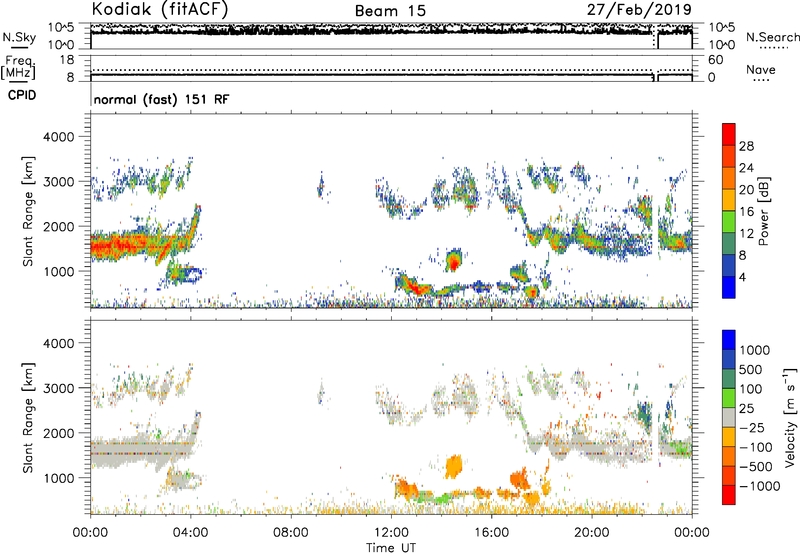The height and width of the screenshot is (554, 800).
Task: Click the 'Kodiak (fitACF)' plot title
Action: tap(160, 9)
